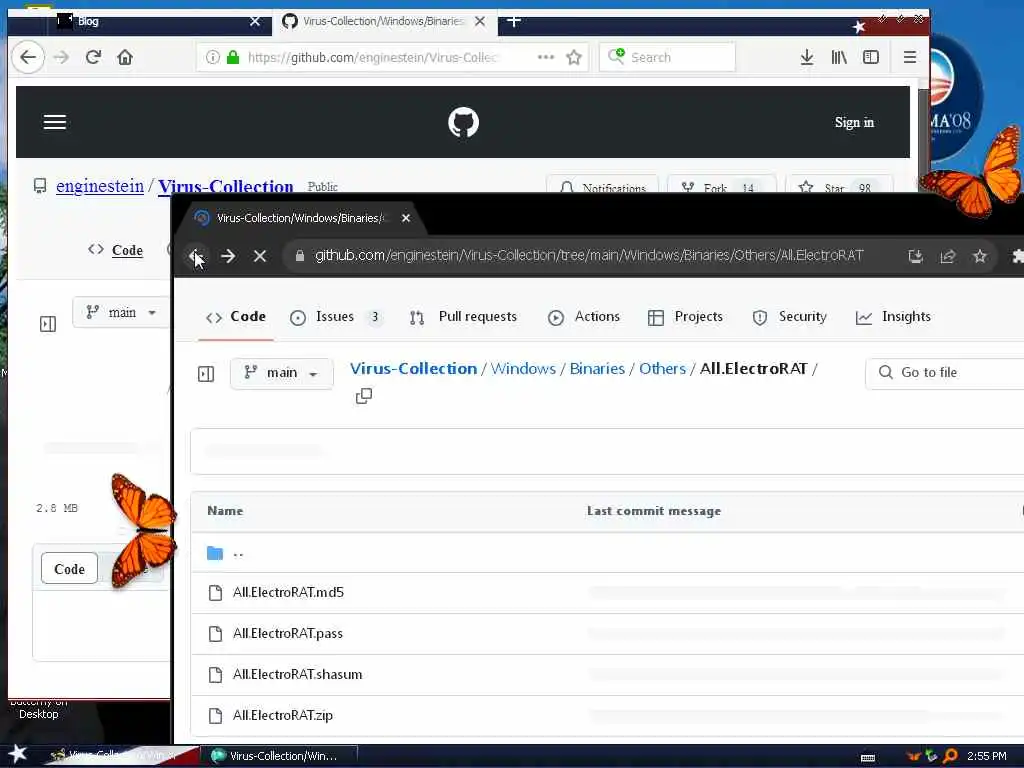1024x768 pixels.
Task: Click the Firefox address bar URL
Action: [x=372, y=57]
